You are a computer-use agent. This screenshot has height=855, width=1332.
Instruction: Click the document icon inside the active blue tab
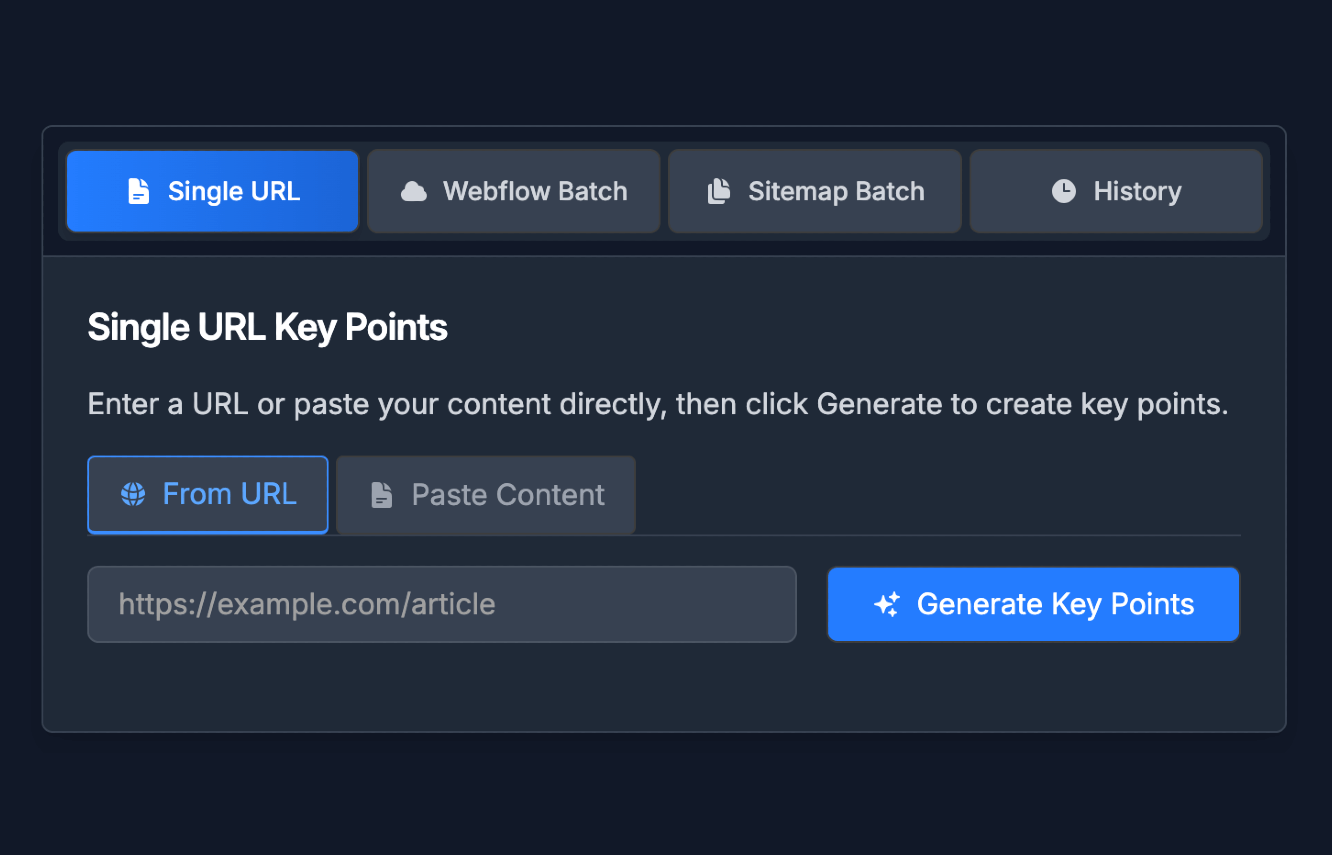click(141, 190)
